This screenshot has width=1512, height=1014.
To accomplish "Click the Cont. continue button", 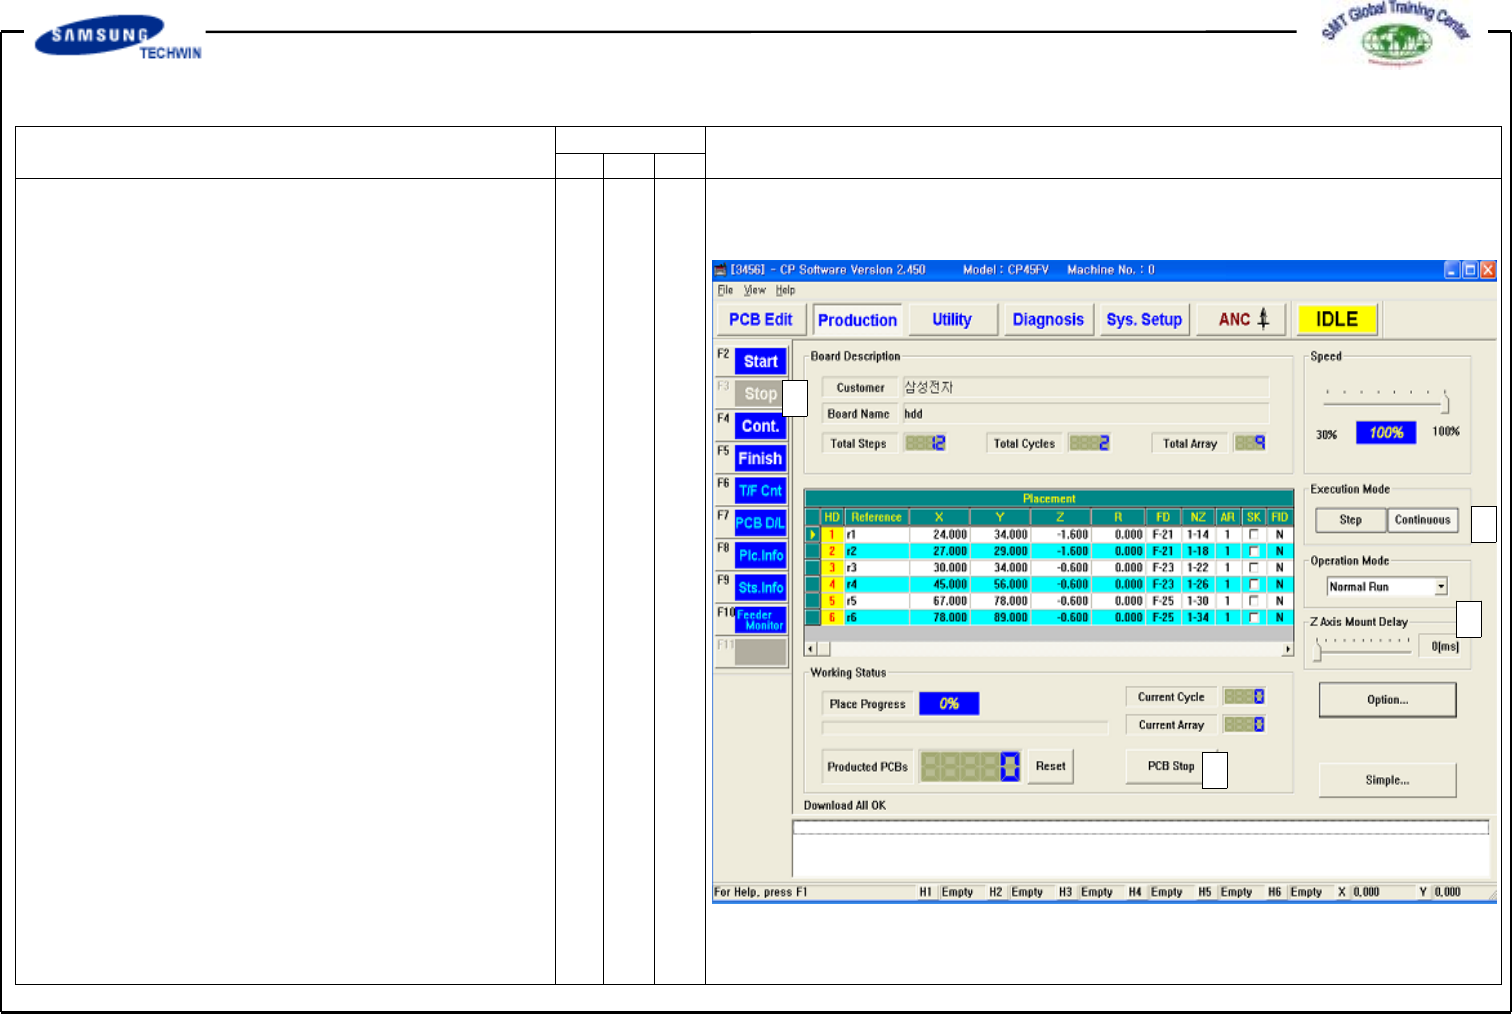I will pos(760,426).
